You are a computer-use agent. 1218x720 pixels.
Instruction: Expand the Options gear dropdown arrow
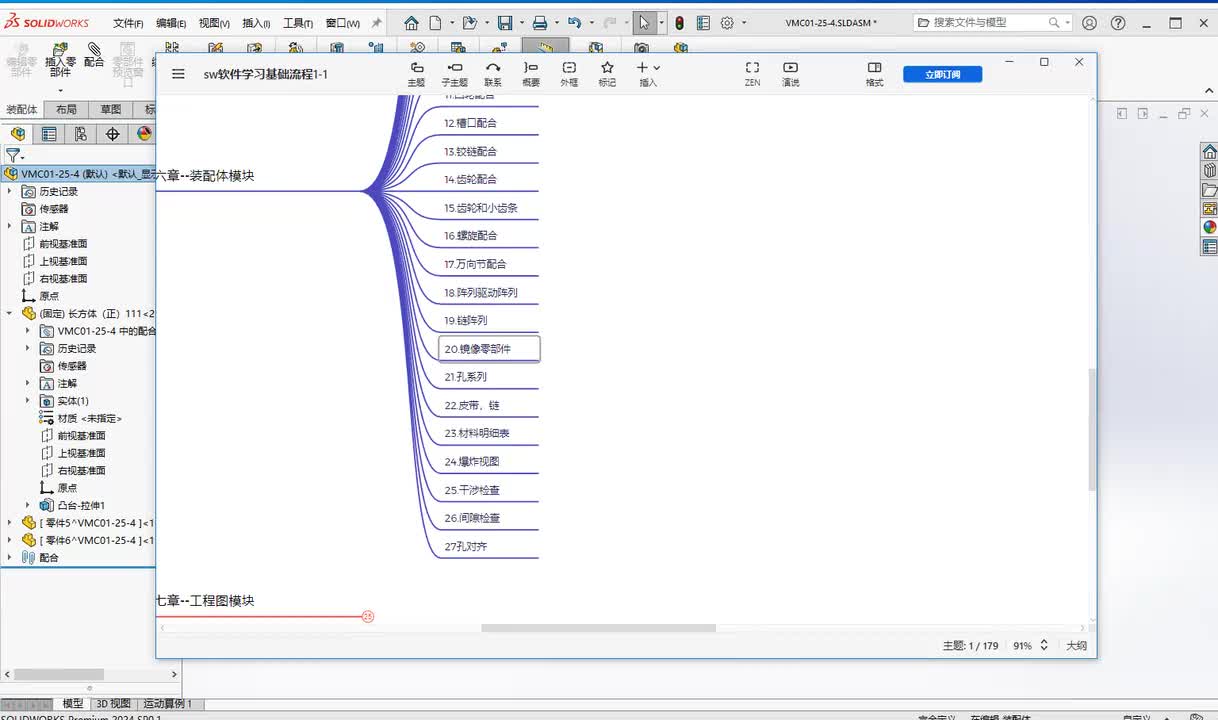(x=743, y=23)
